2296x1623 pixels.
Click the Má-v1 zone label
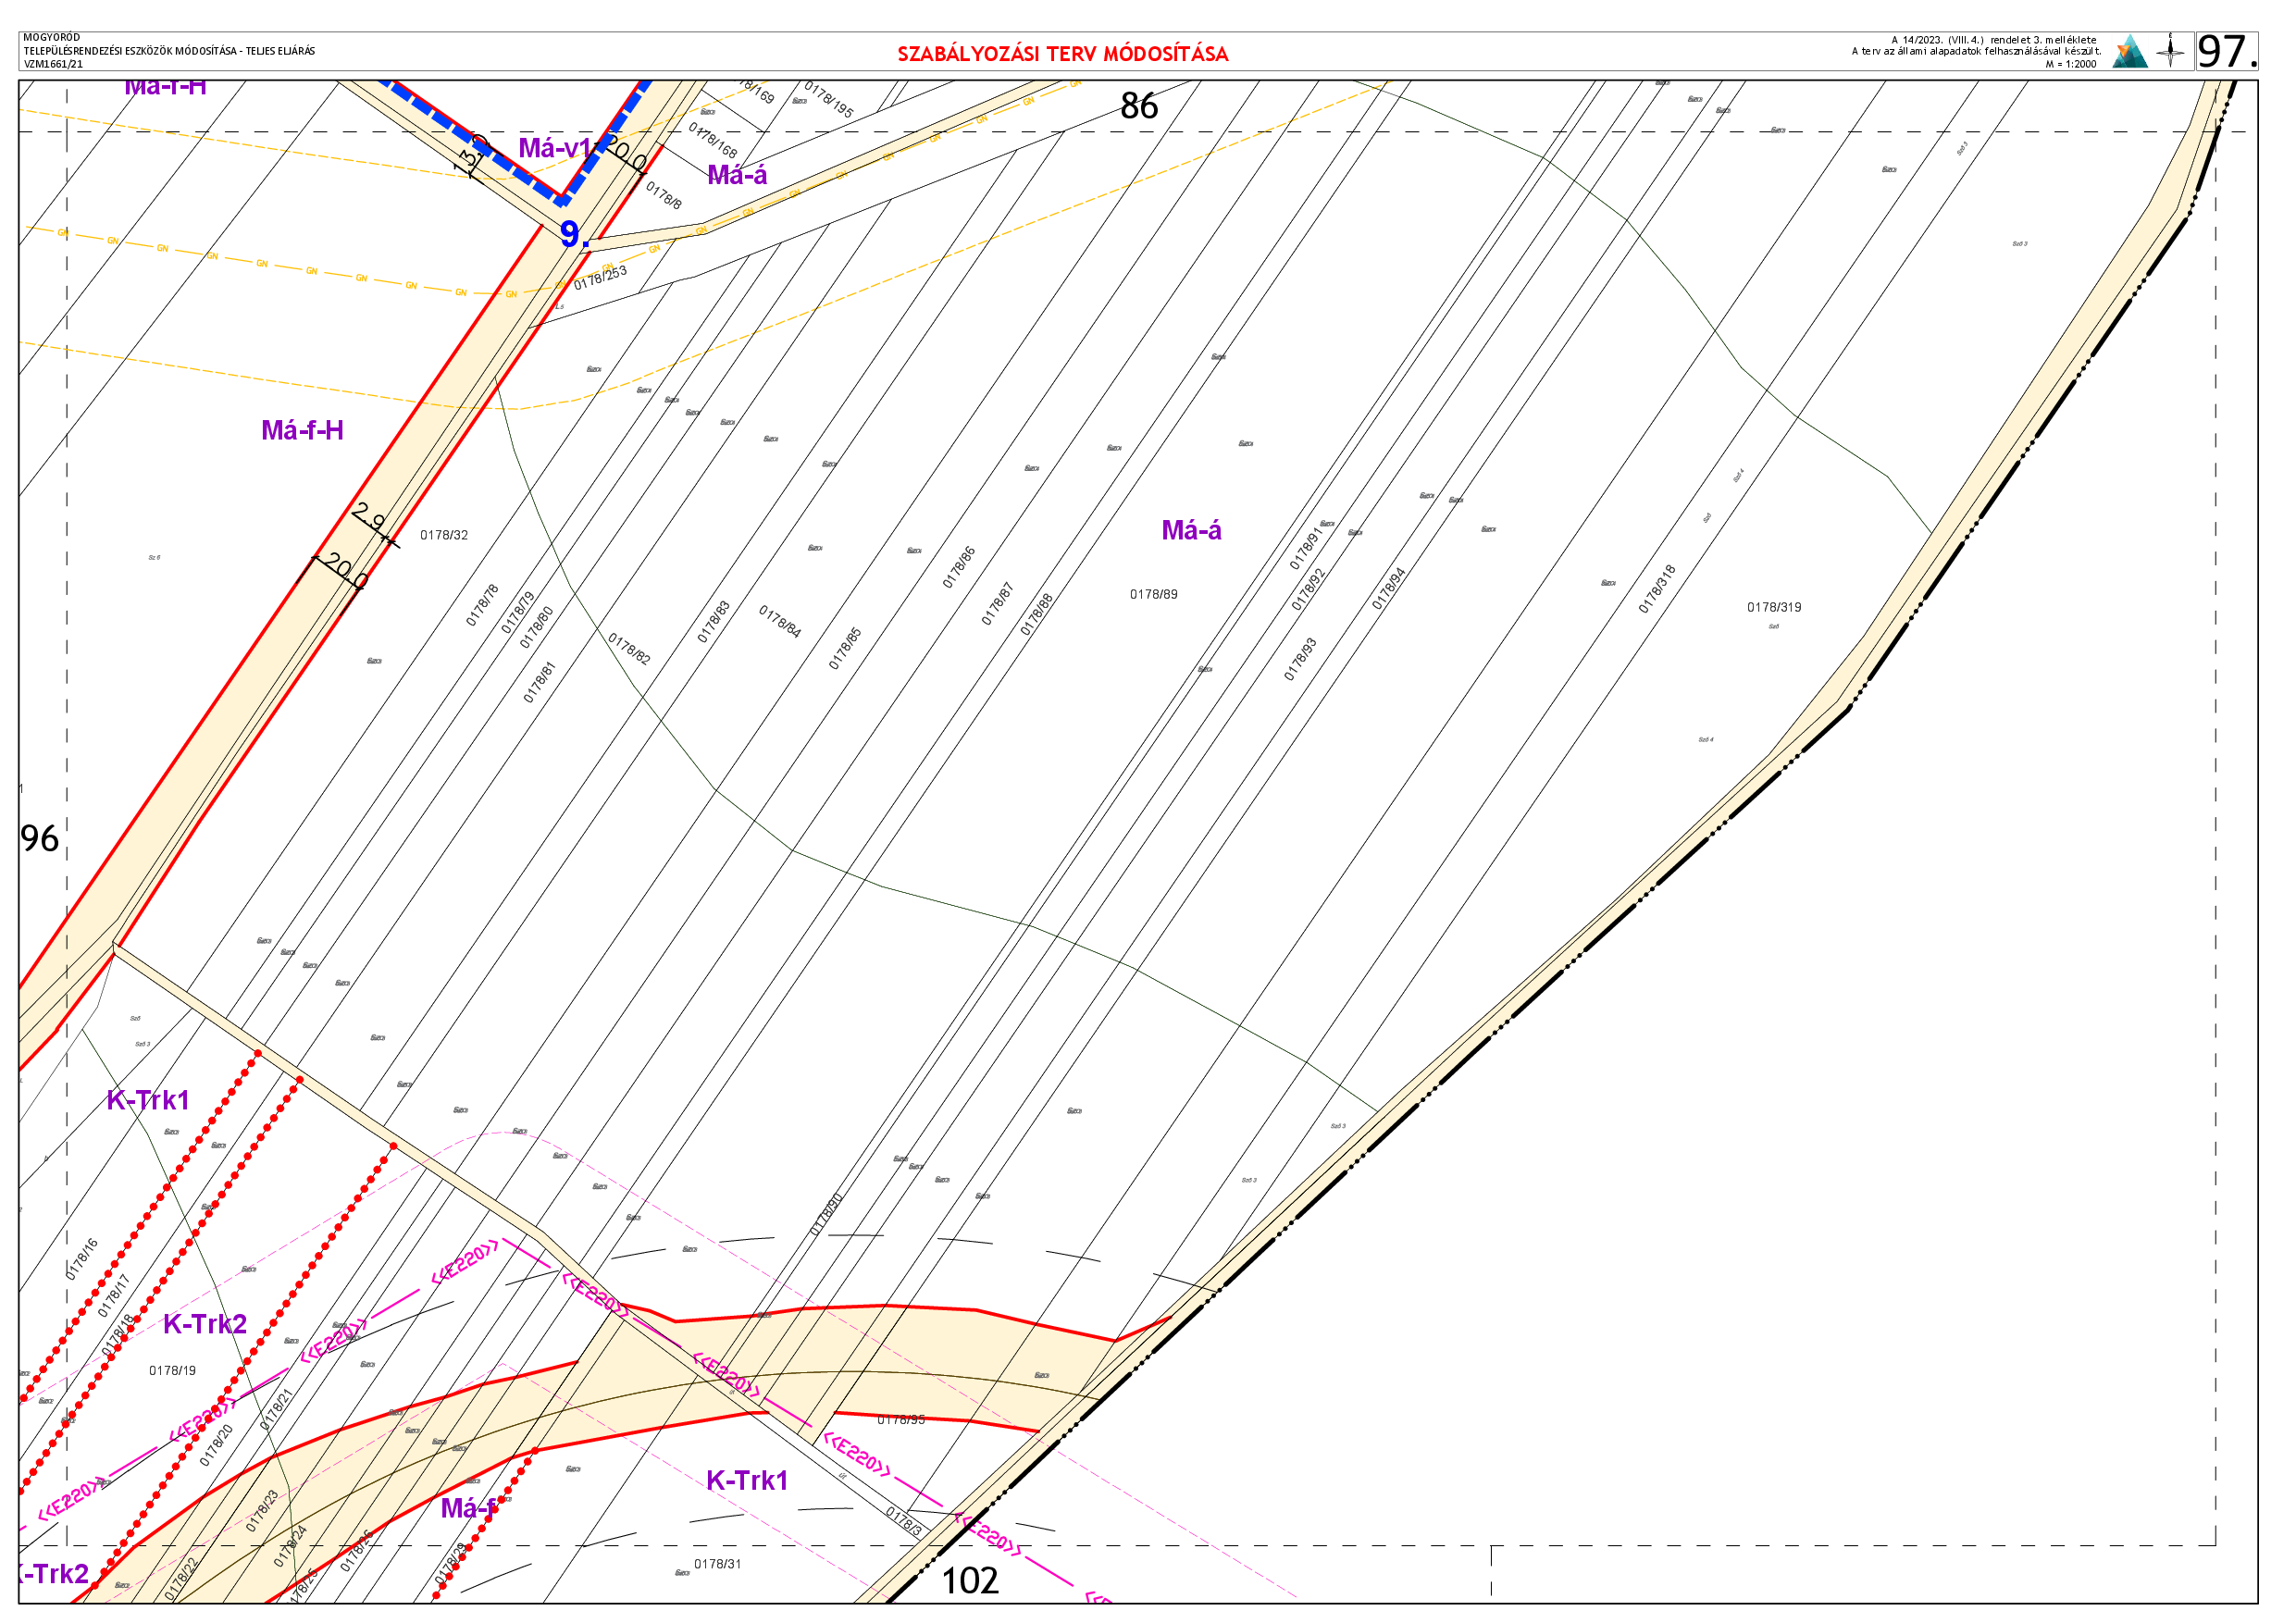click(554, 149)
